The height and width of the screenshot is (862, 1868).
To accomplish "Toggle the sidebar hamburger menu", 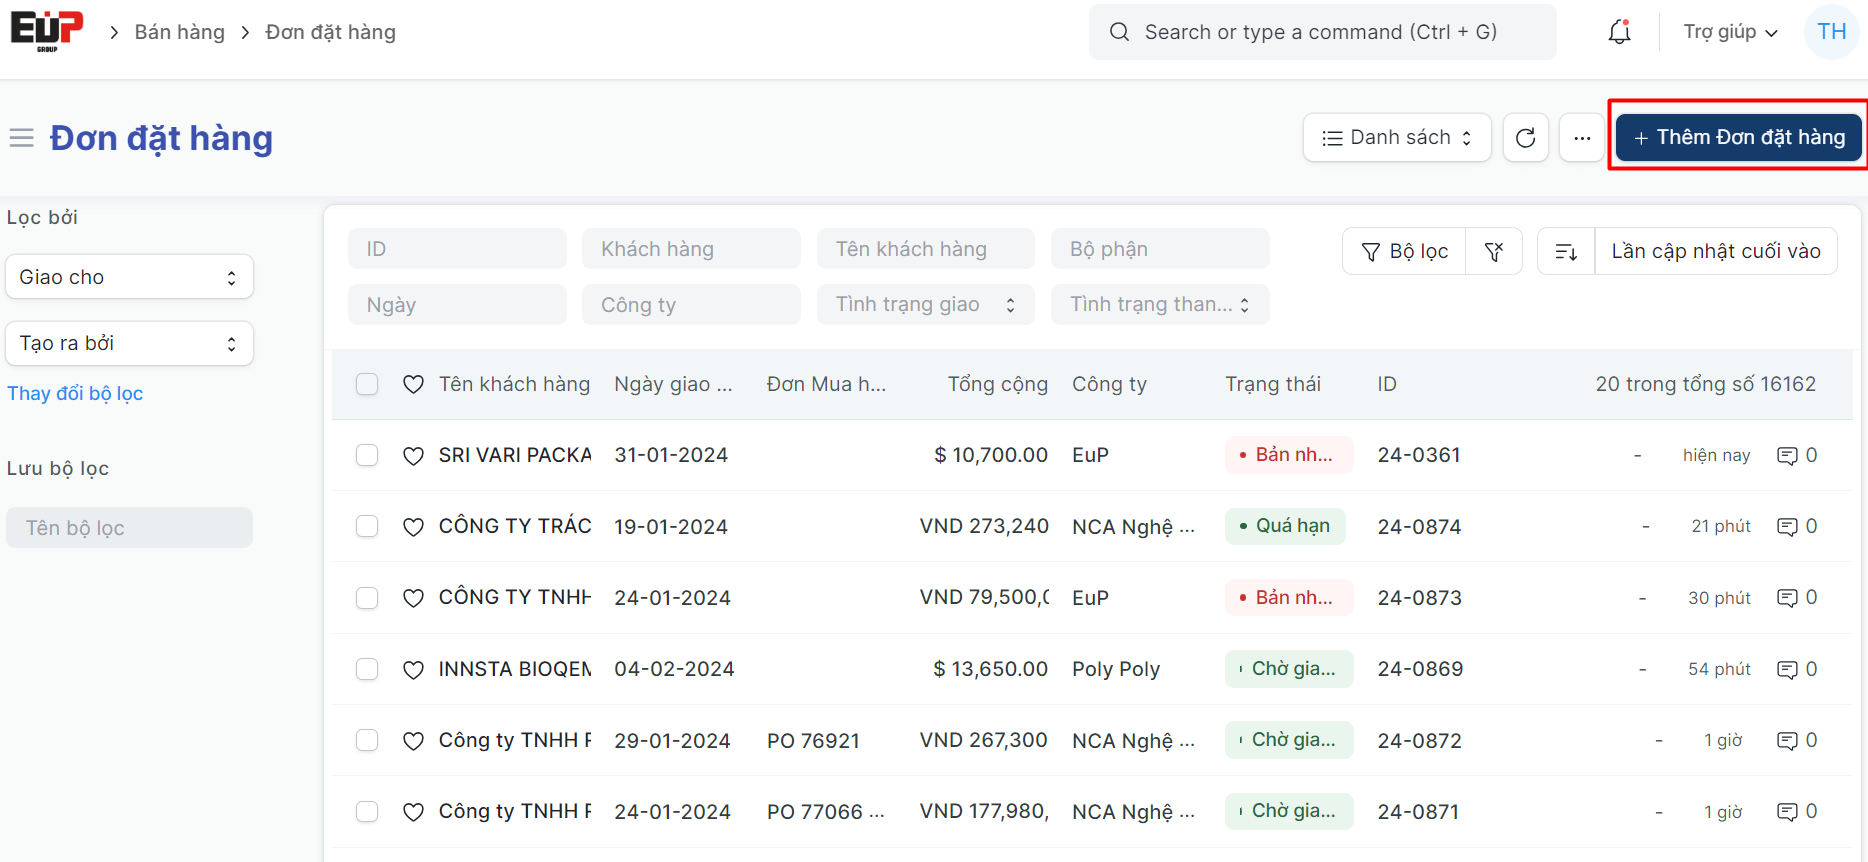I will (x=22, y=138).
